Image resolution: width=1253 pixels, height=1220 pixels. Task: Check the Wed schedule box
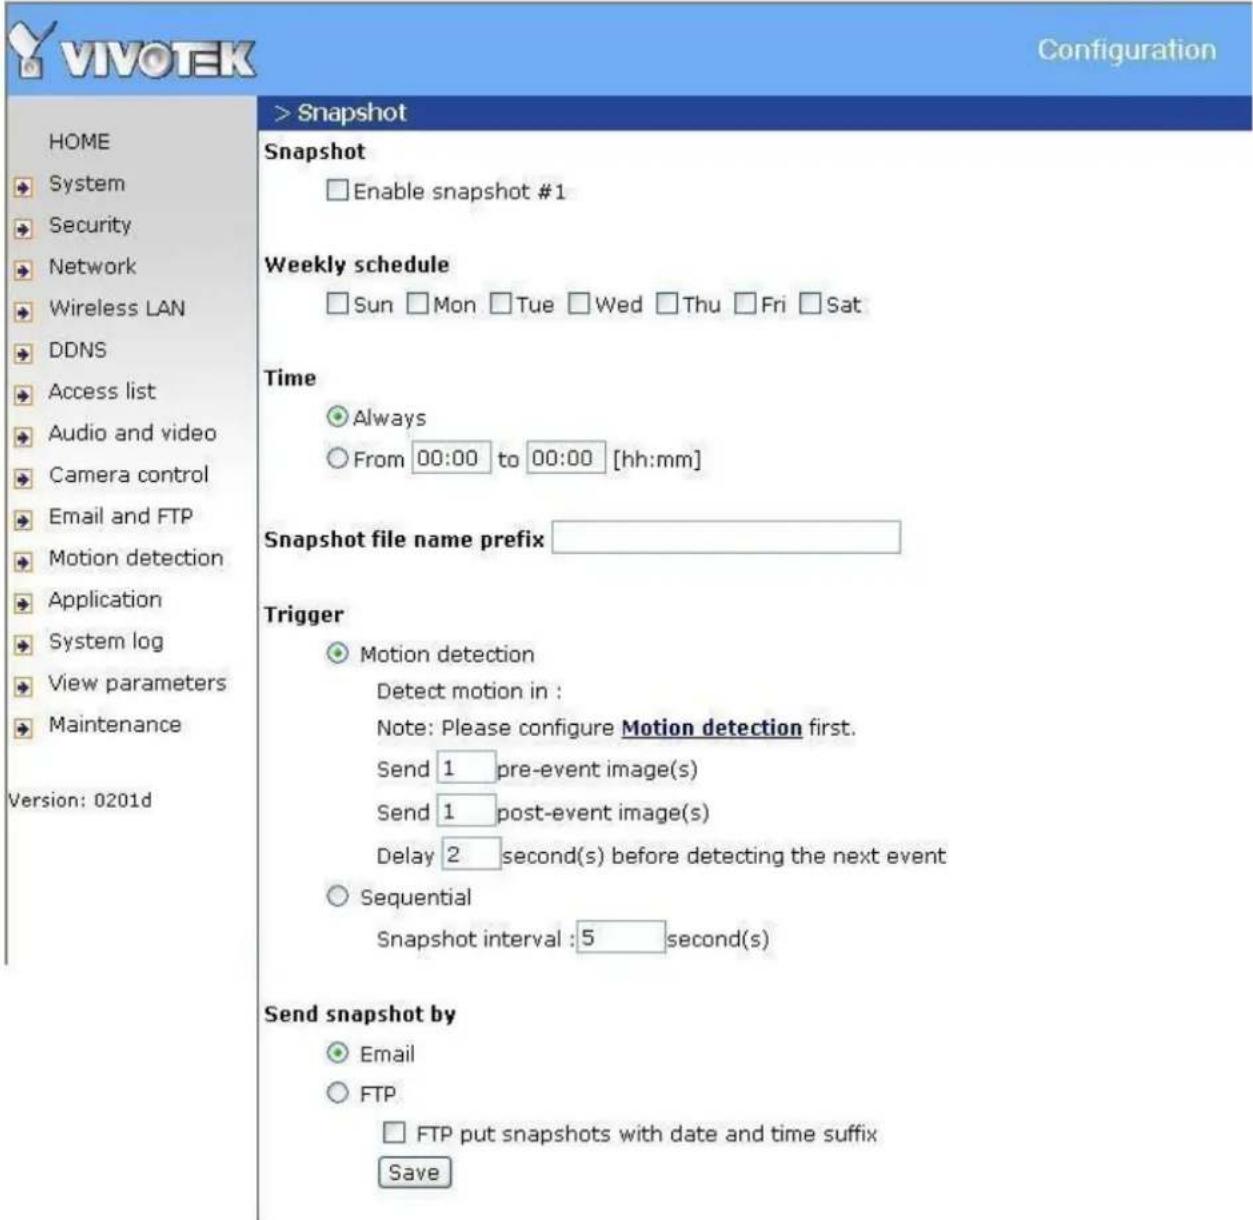click(579, 303)
